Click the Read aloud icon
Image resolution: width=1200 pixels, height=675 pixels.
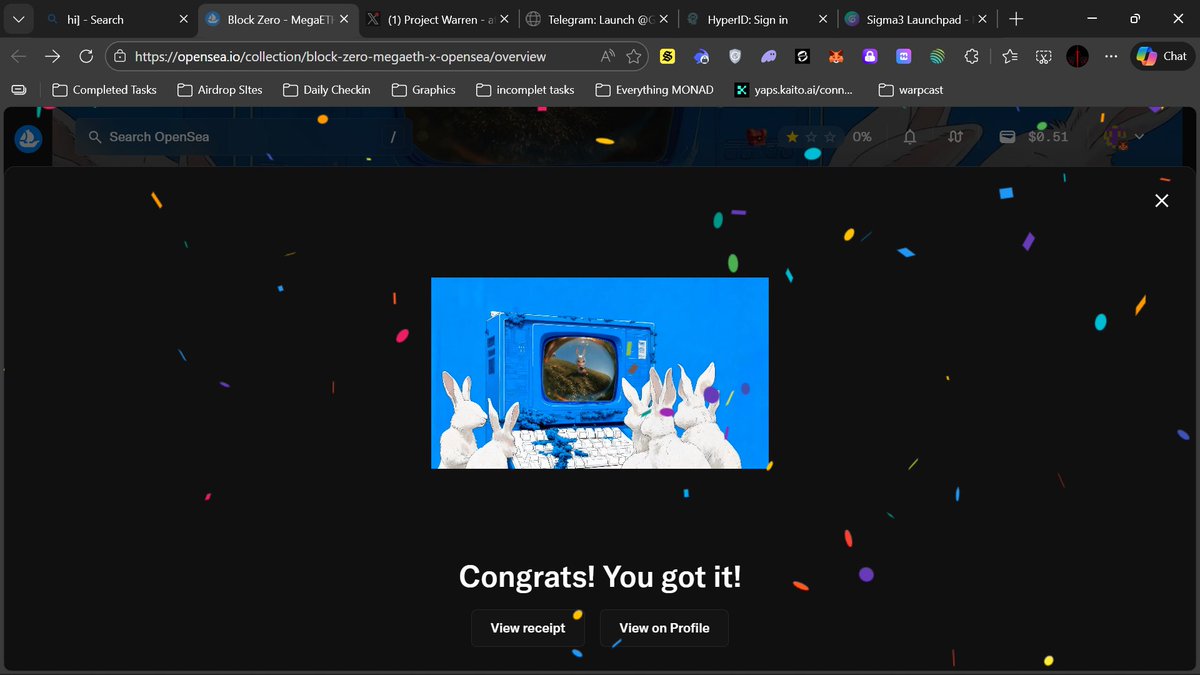click(608, 57)
